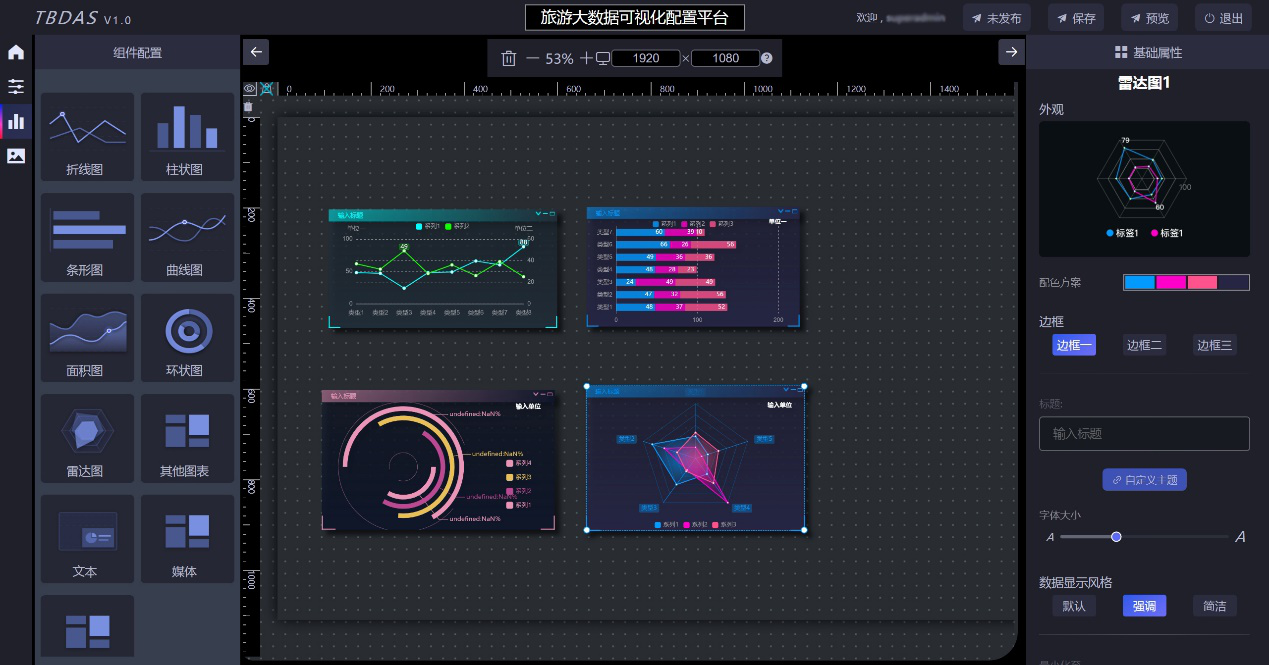
Task: Click the plus zoom-in icon next to 53%
Action: coord(586,58)
